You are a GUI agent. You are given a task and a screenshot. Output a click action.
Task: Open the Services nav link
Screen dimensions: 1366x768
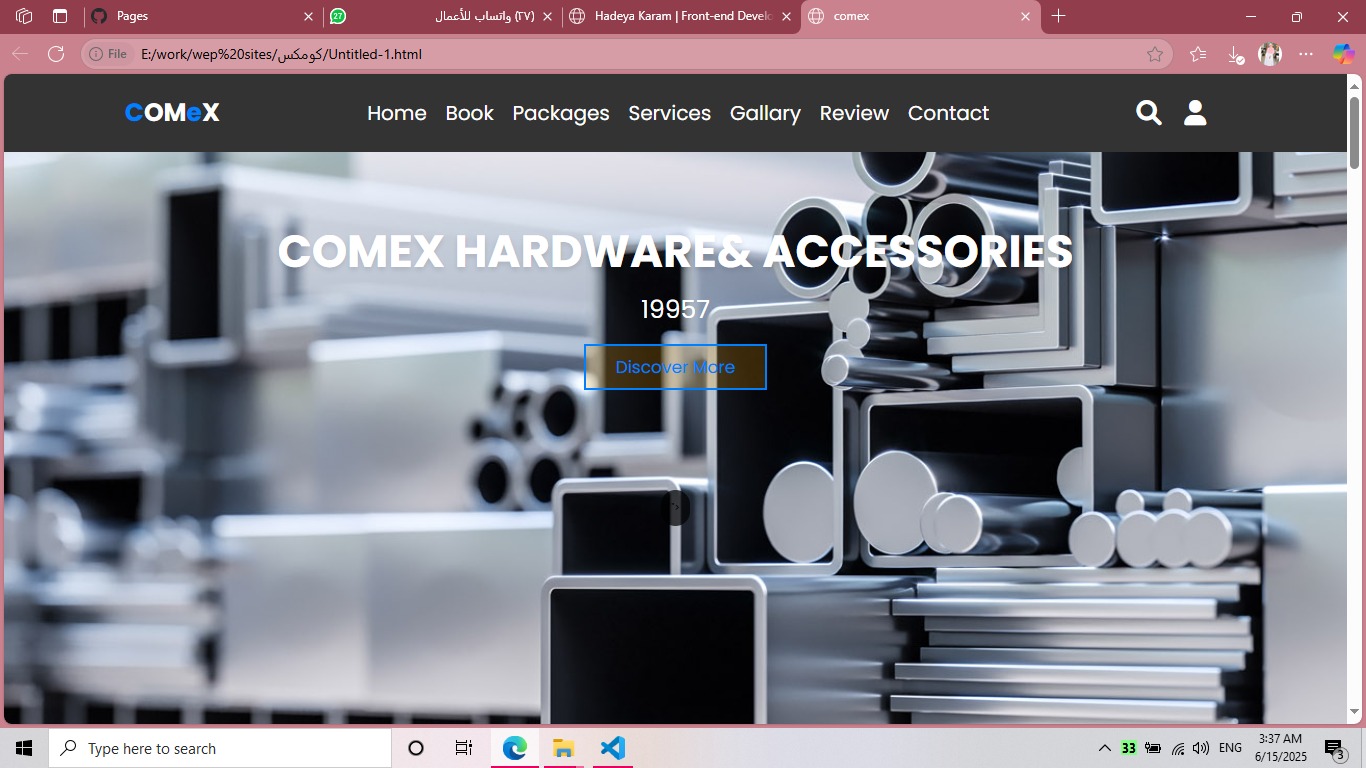pyautogui.click(x=670, y=113)
